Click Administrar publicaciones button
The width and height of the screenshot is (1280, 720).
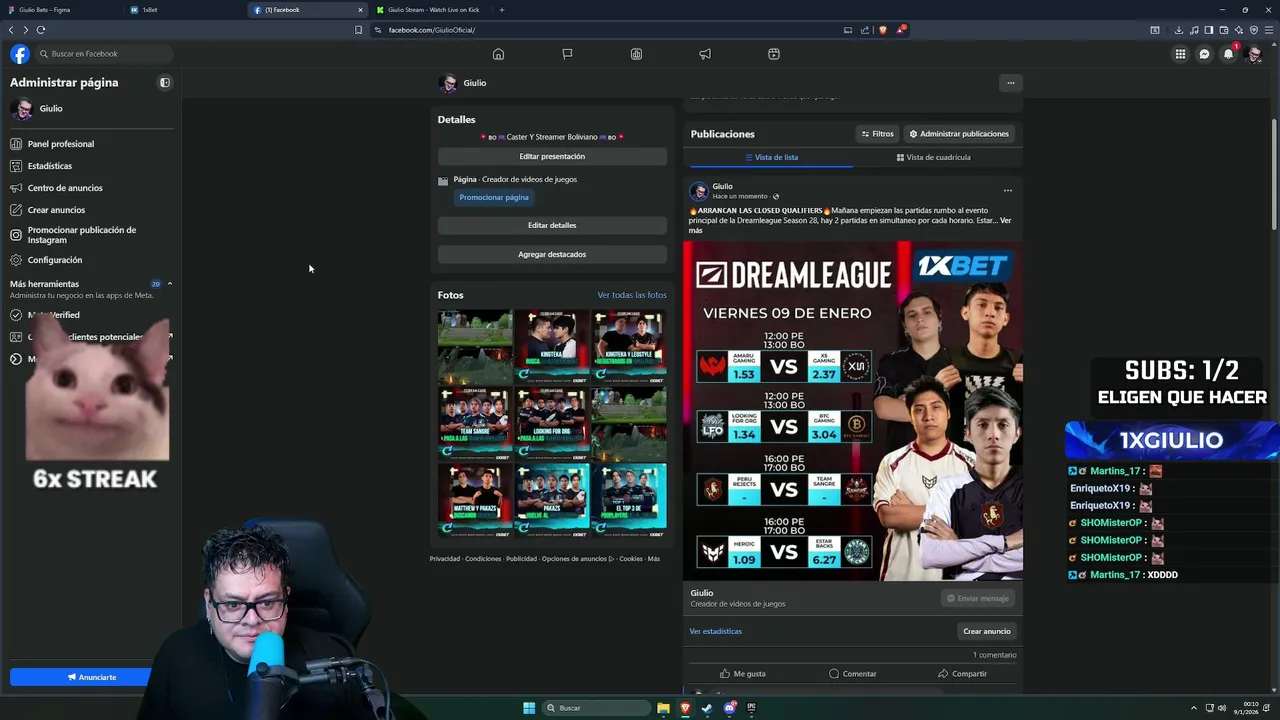[960, 134]
